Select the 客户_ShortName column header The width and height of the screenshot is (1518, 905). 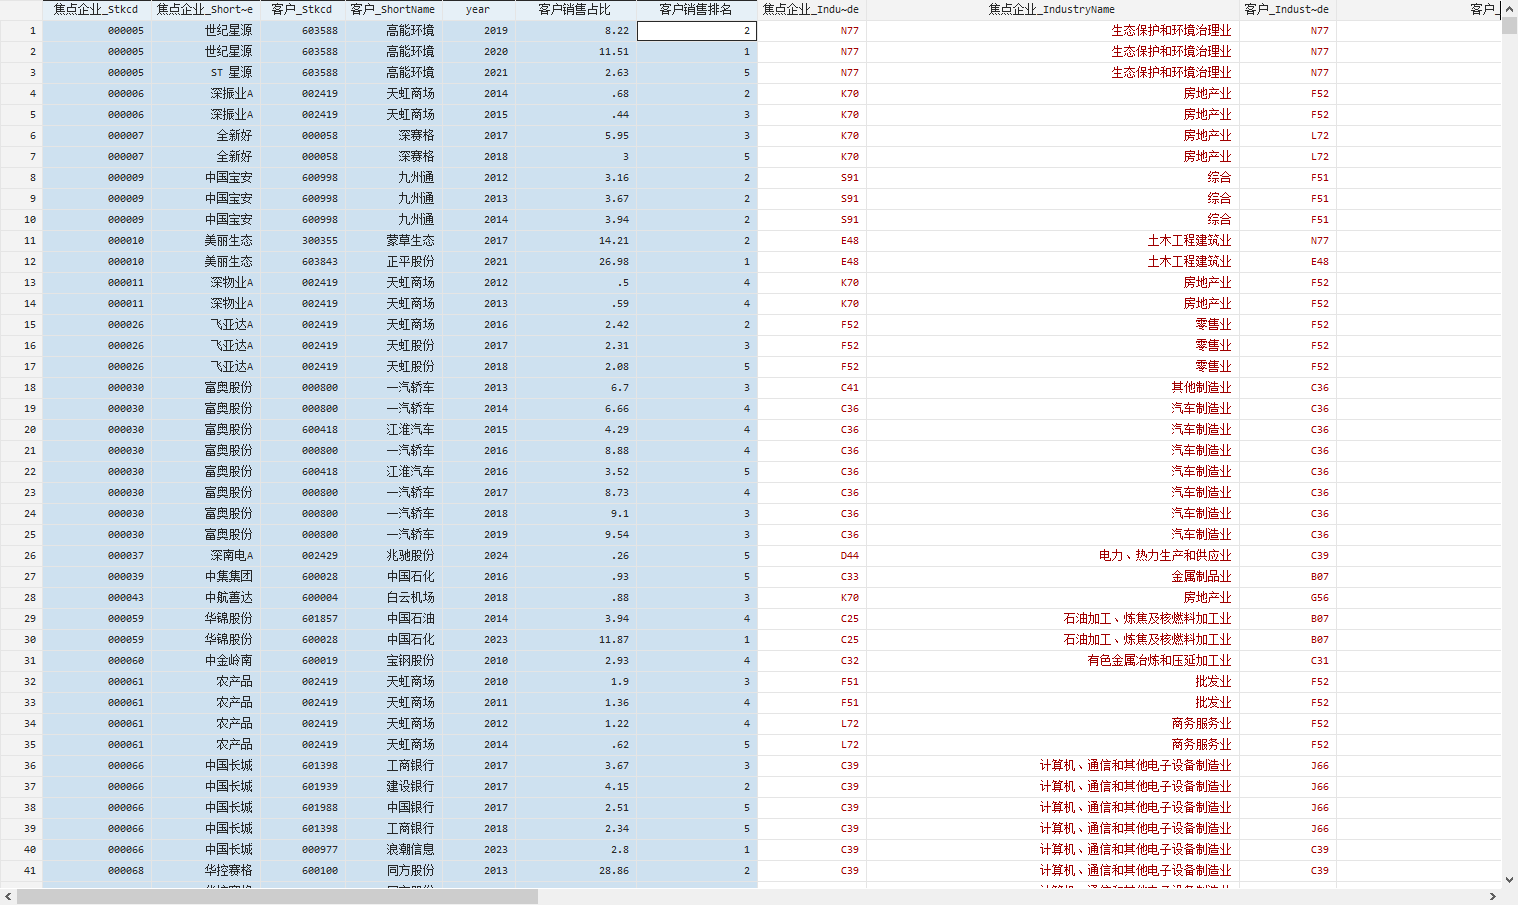392,9
